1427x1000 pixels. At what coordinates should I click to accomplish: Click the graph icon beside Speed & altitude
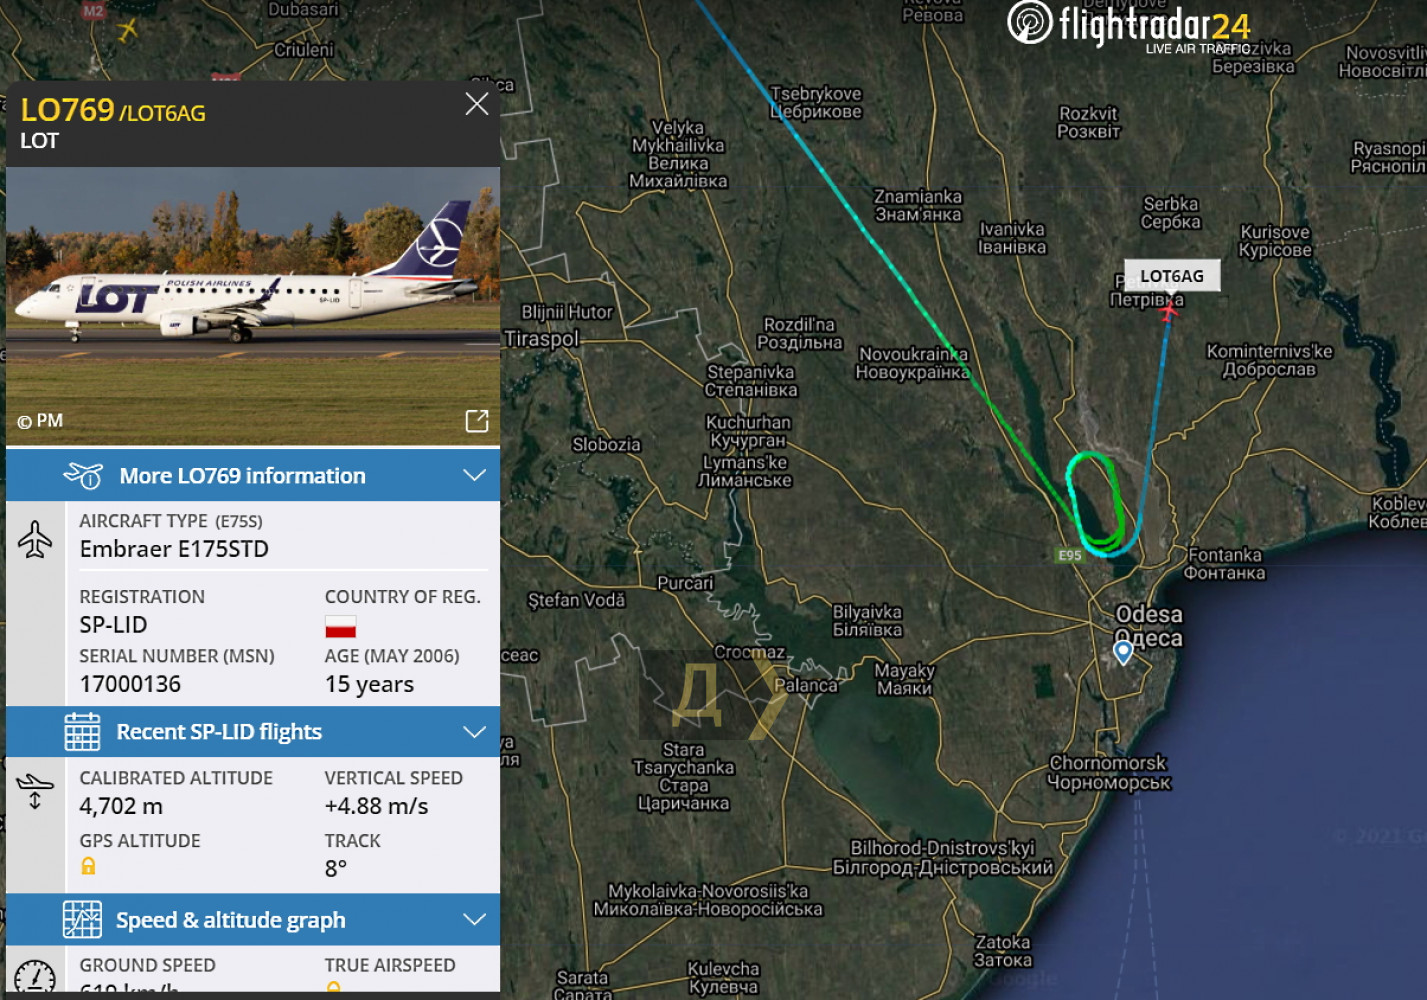(x=82, y=919)
